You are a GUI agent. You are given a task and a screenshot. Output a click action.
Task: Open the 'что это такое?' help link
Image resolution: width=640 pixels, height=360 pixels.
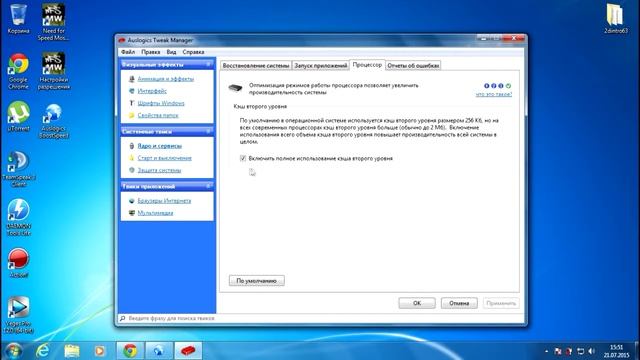tap(493, 94)
